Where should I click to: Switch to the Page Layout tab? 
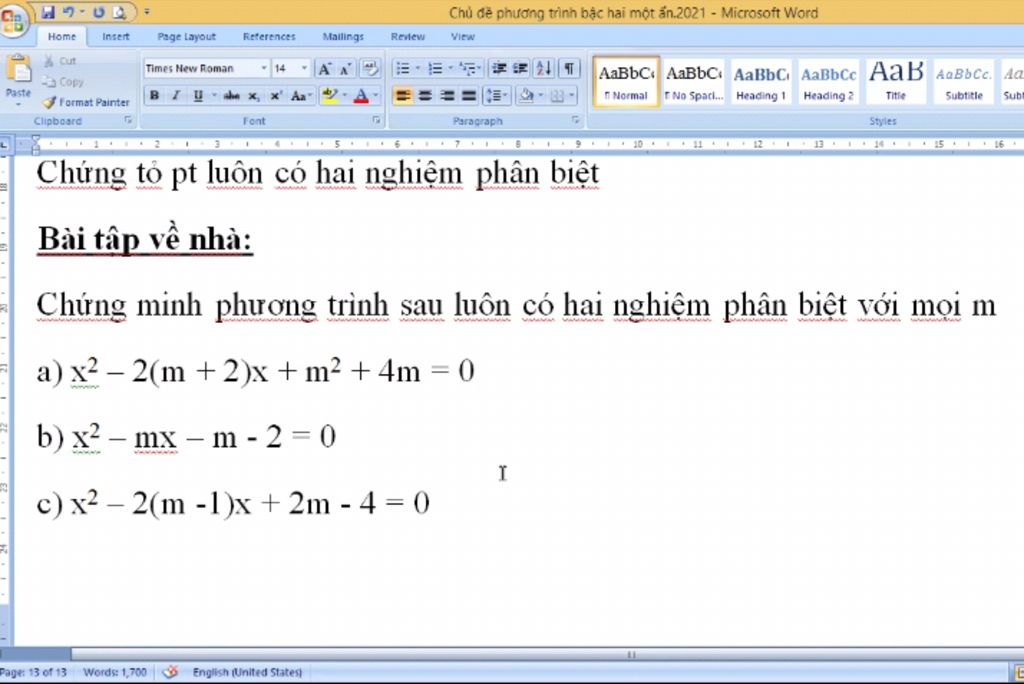(x=186, y=37)
